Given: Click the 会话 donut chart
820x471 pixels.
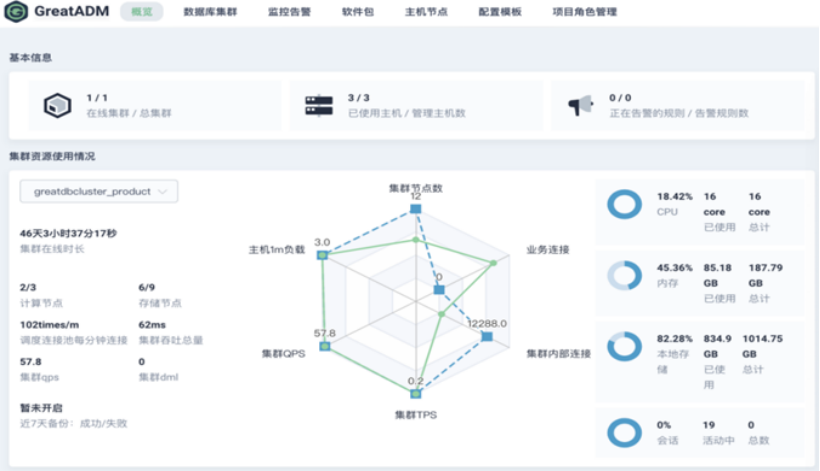Looking at the screenshot, I should tap(624, 433).
